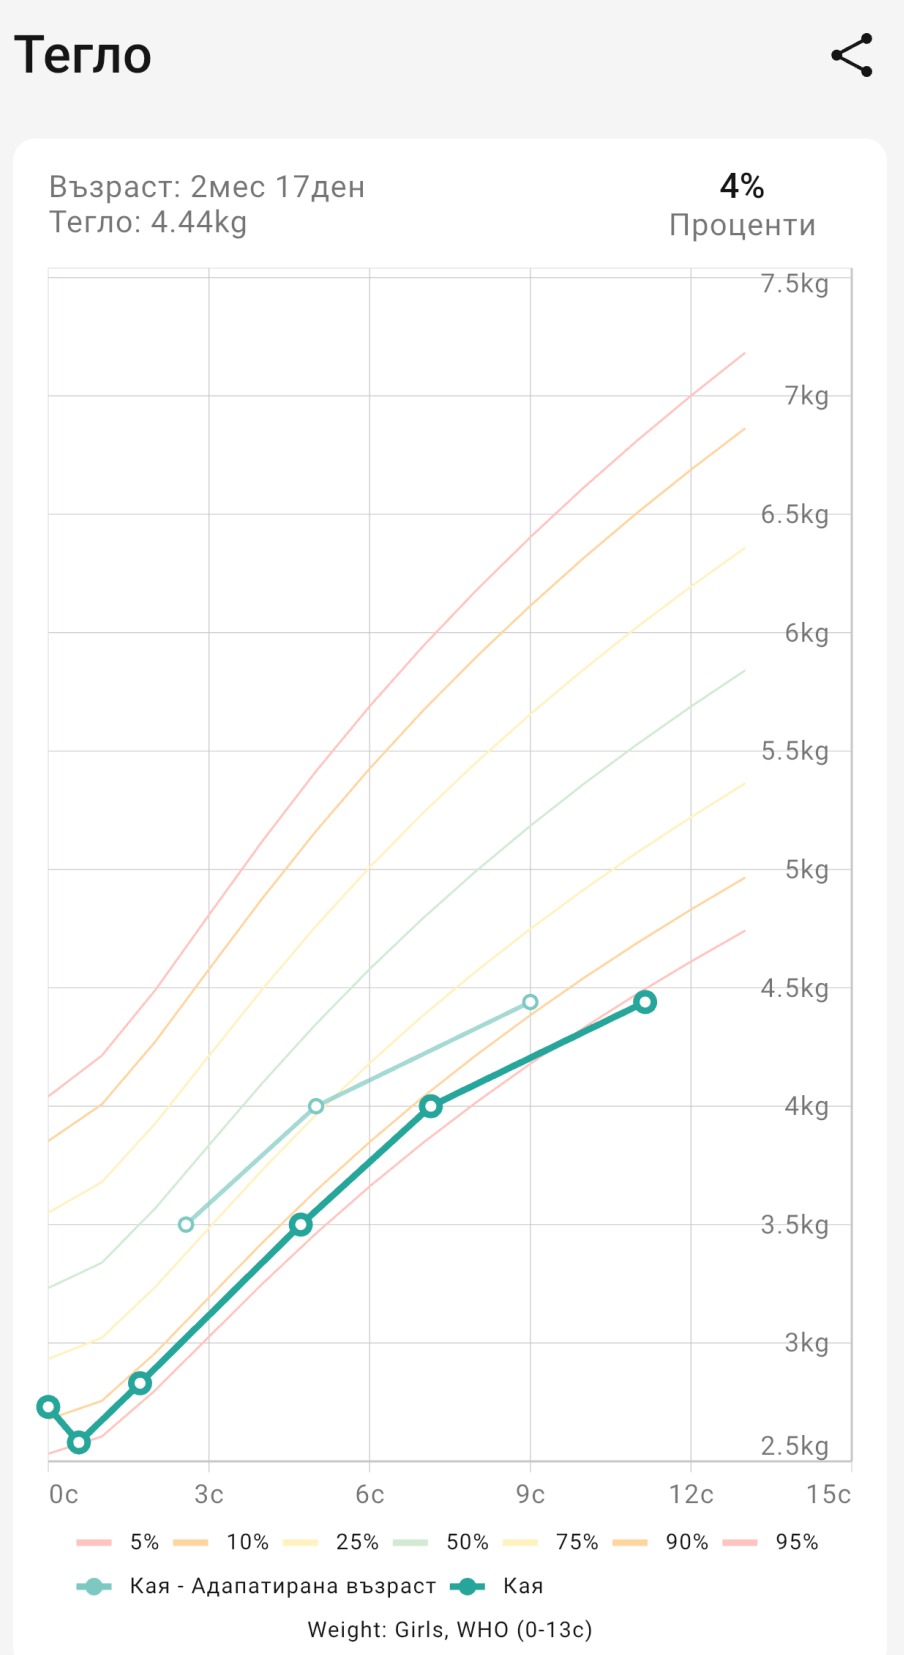This screenshot has height=1655, width=904.
Task: Select the lowest Кая data point near 2.5kg
Action: [x=79, y=1442]
